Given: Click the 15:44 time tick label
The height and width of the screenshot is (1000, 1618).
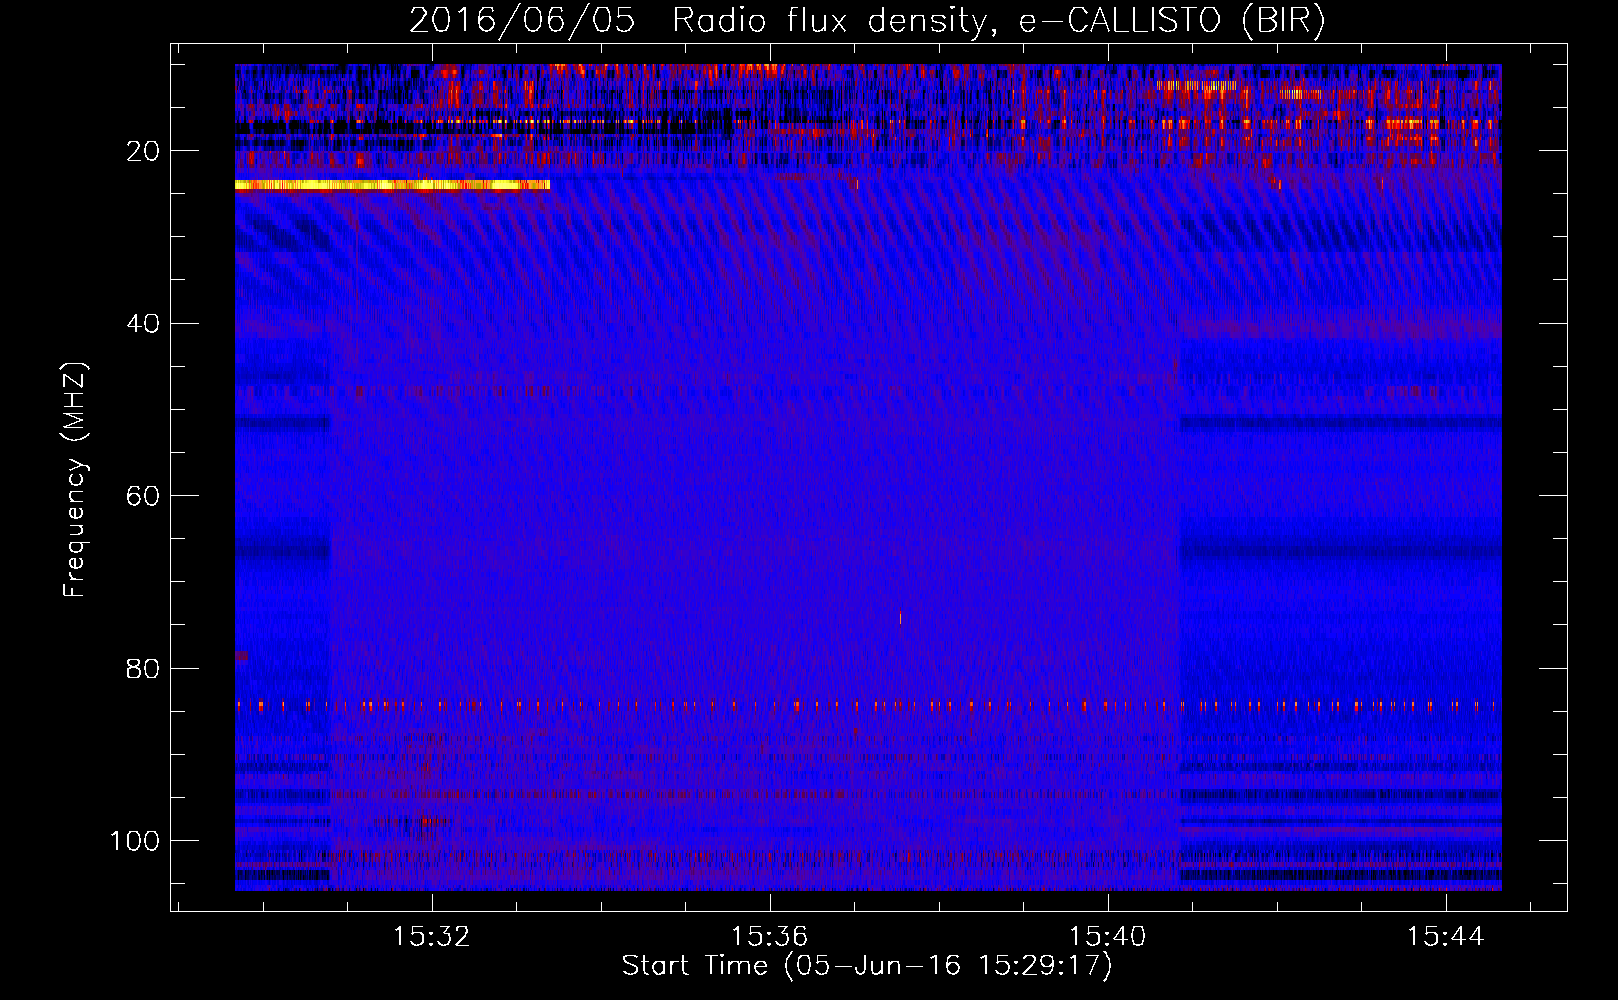Looking at the screenshot, I should coord(1445,937).
